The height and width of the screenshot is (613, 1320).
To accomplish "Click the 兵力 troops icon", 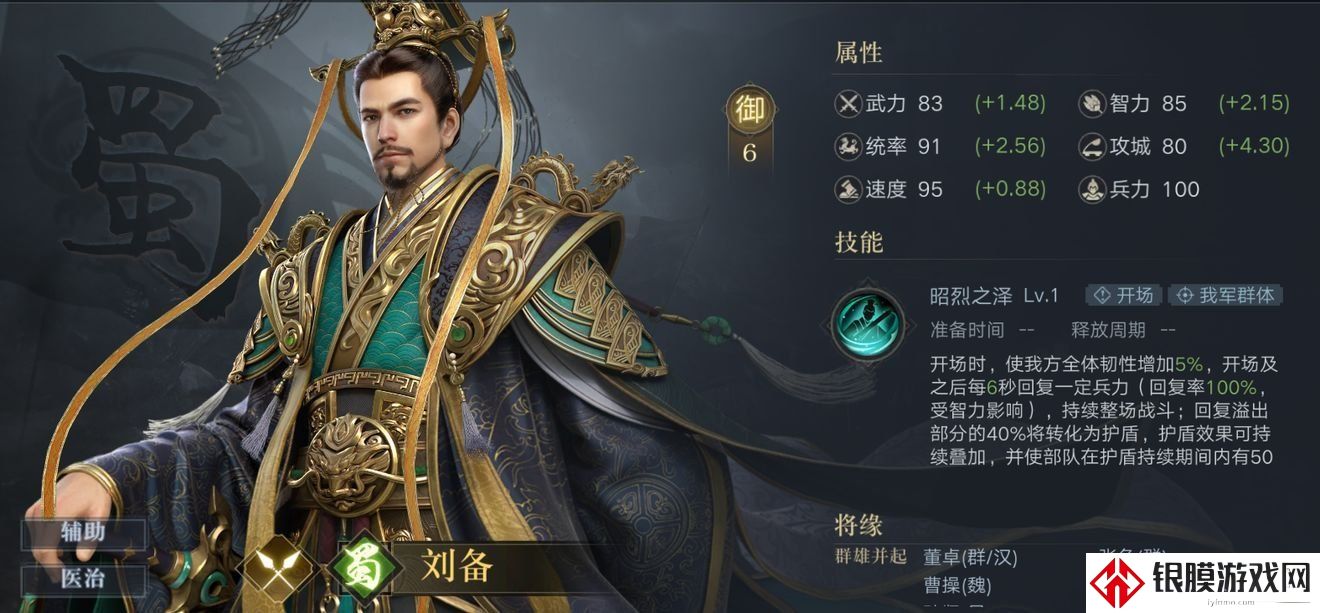I will 1092,188.
